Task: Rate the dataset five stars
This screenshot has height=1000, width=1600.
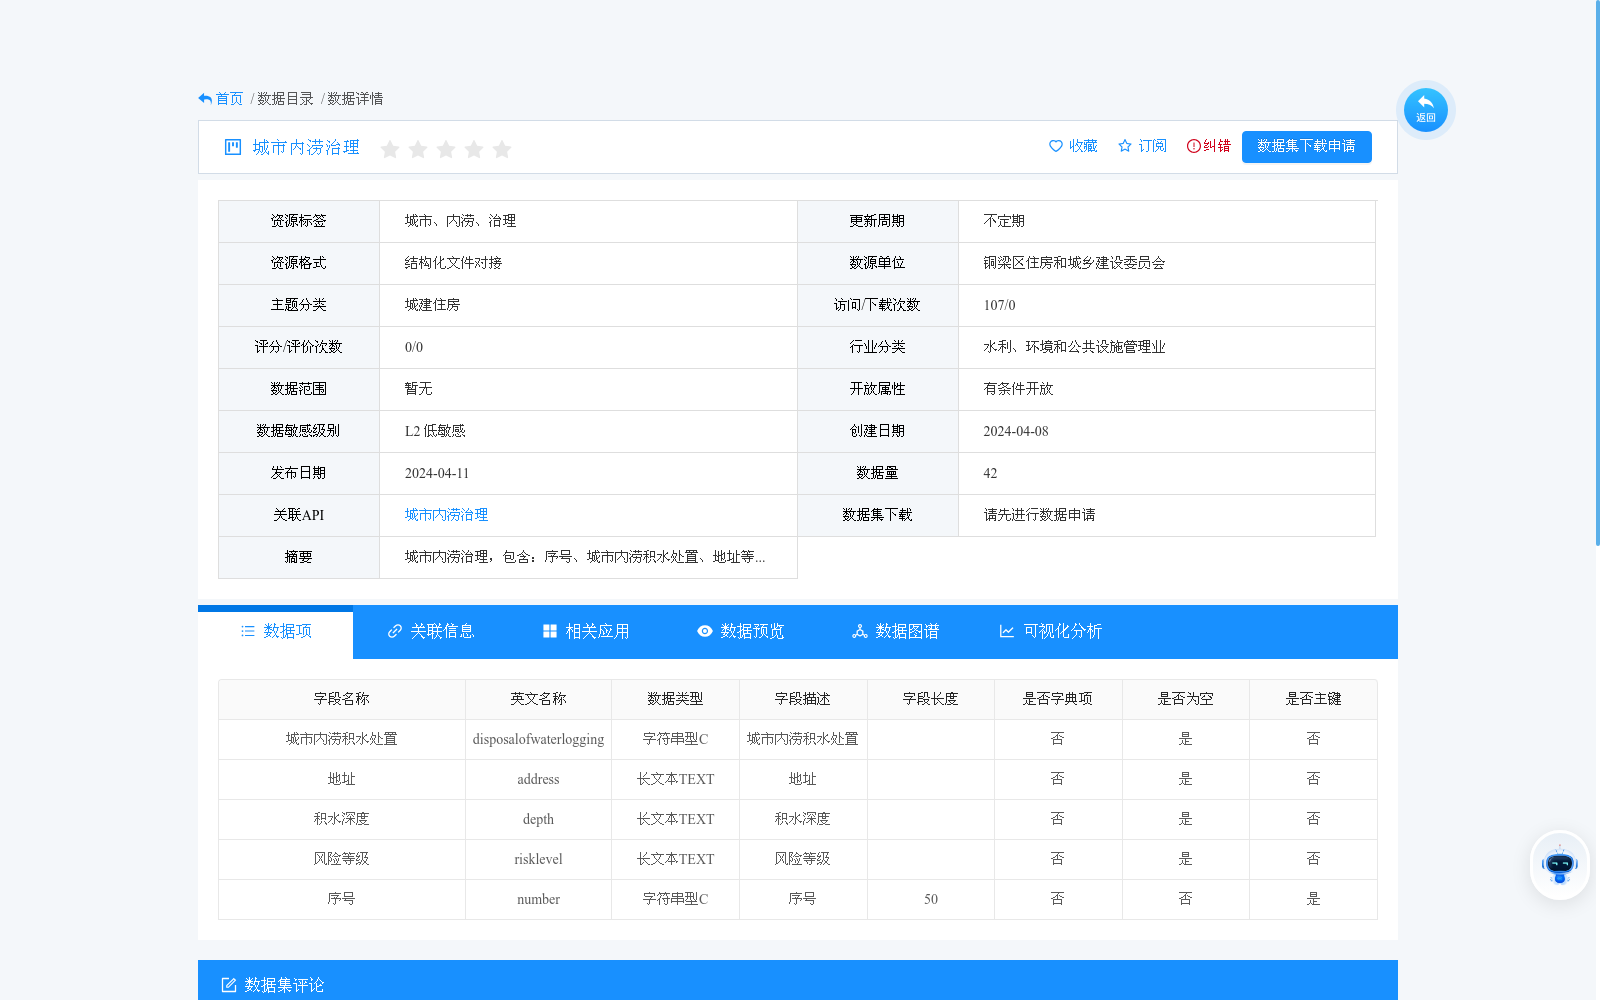Action: [502, 149]
